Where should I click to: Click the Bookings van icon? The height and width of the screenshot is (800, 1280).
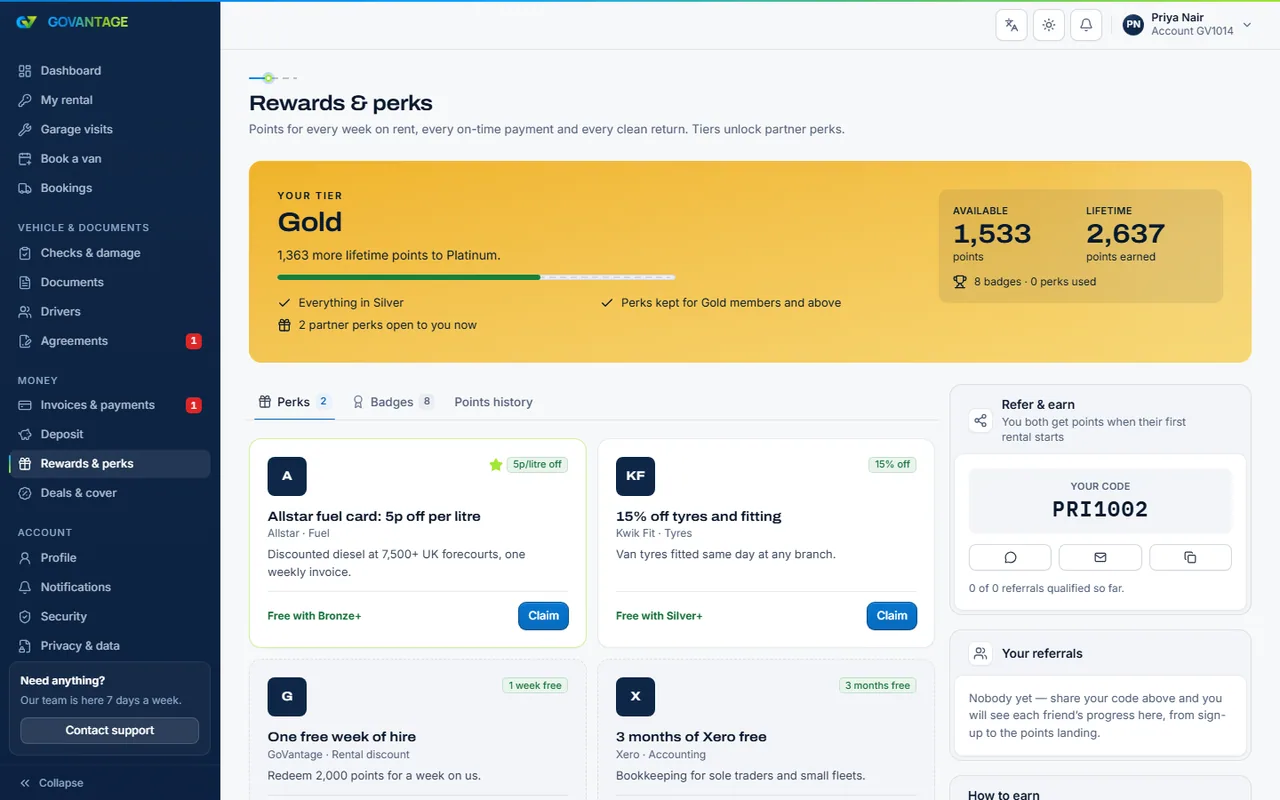pos(25,188)
